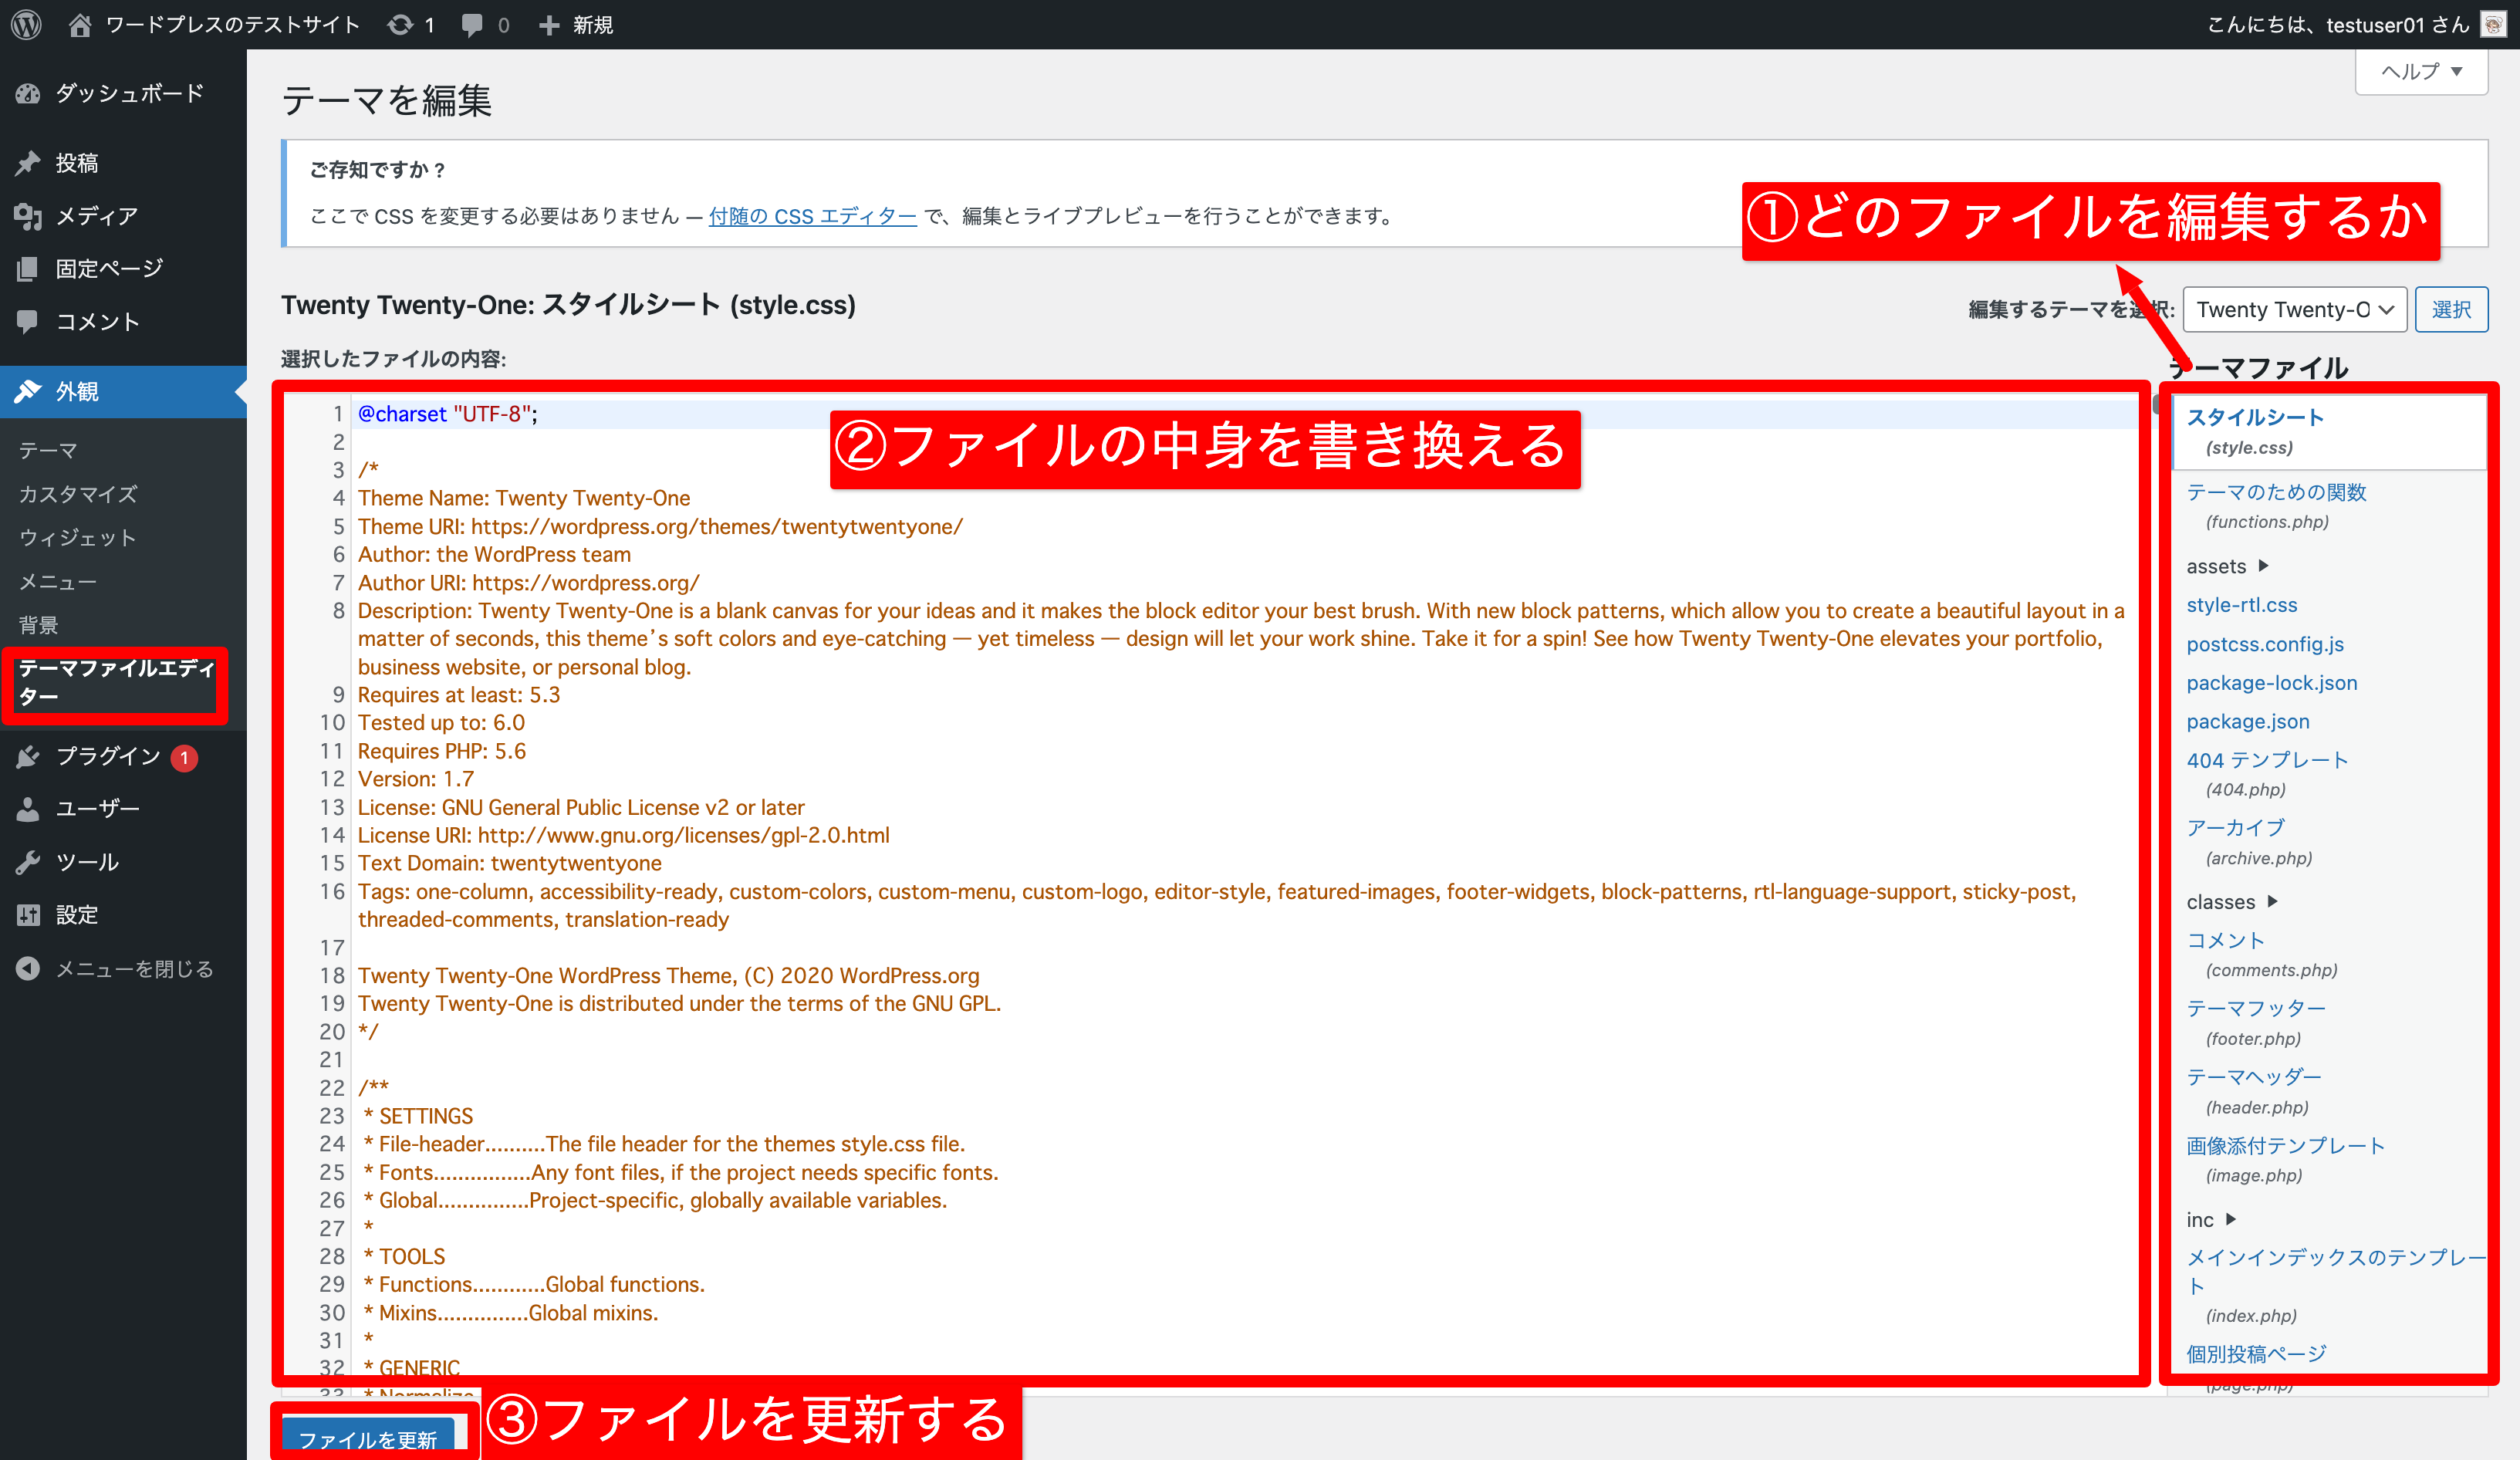
Task: Click the plugin update count badge
Action: tap(184, 758)
